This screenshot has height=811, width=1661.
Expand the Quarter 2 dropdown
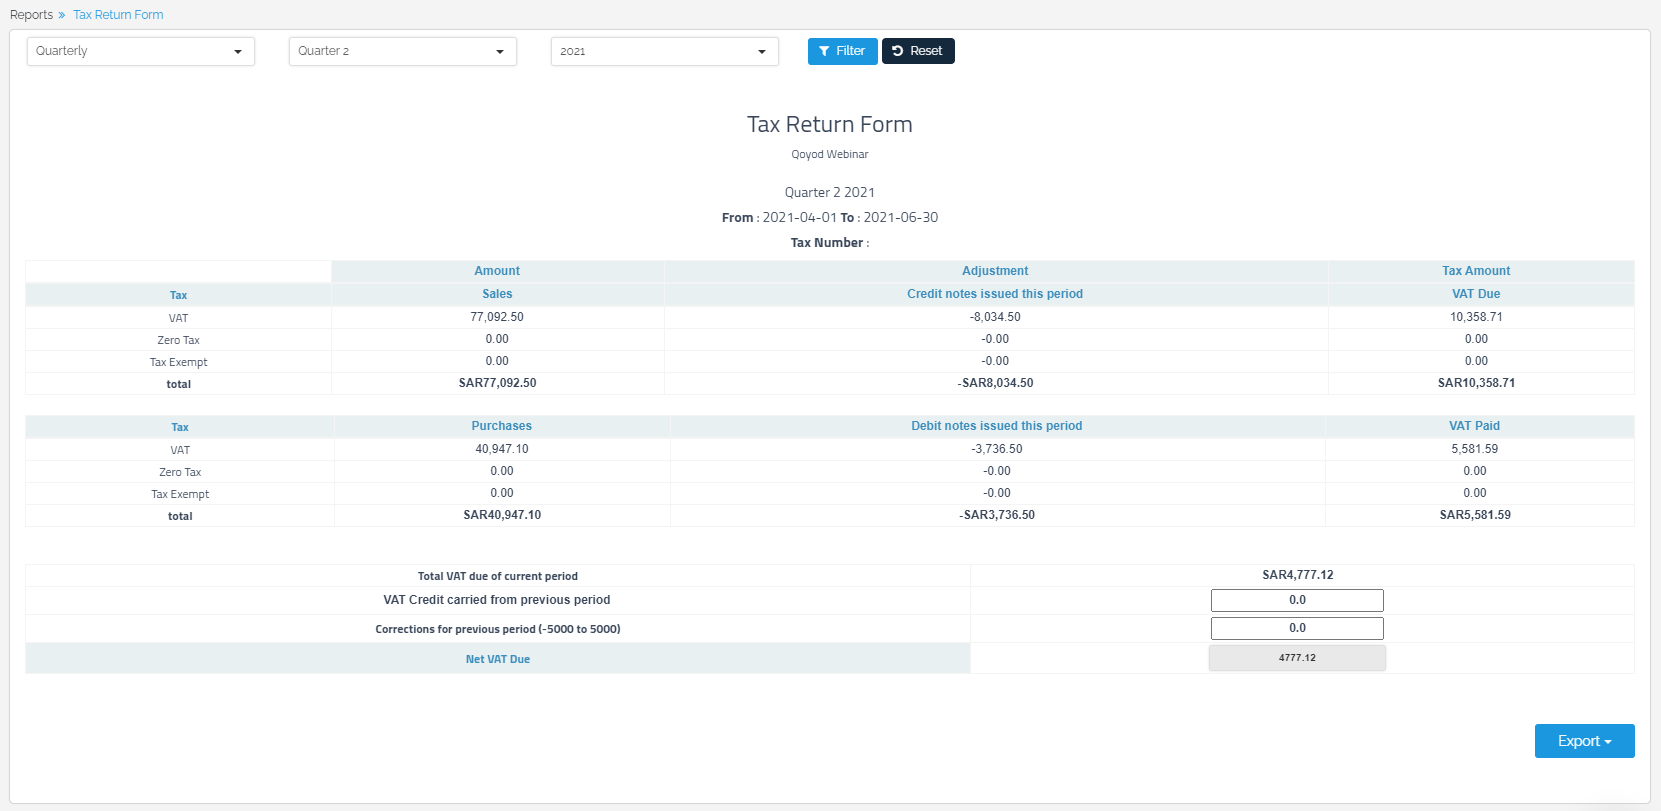(x=402, y=51)
